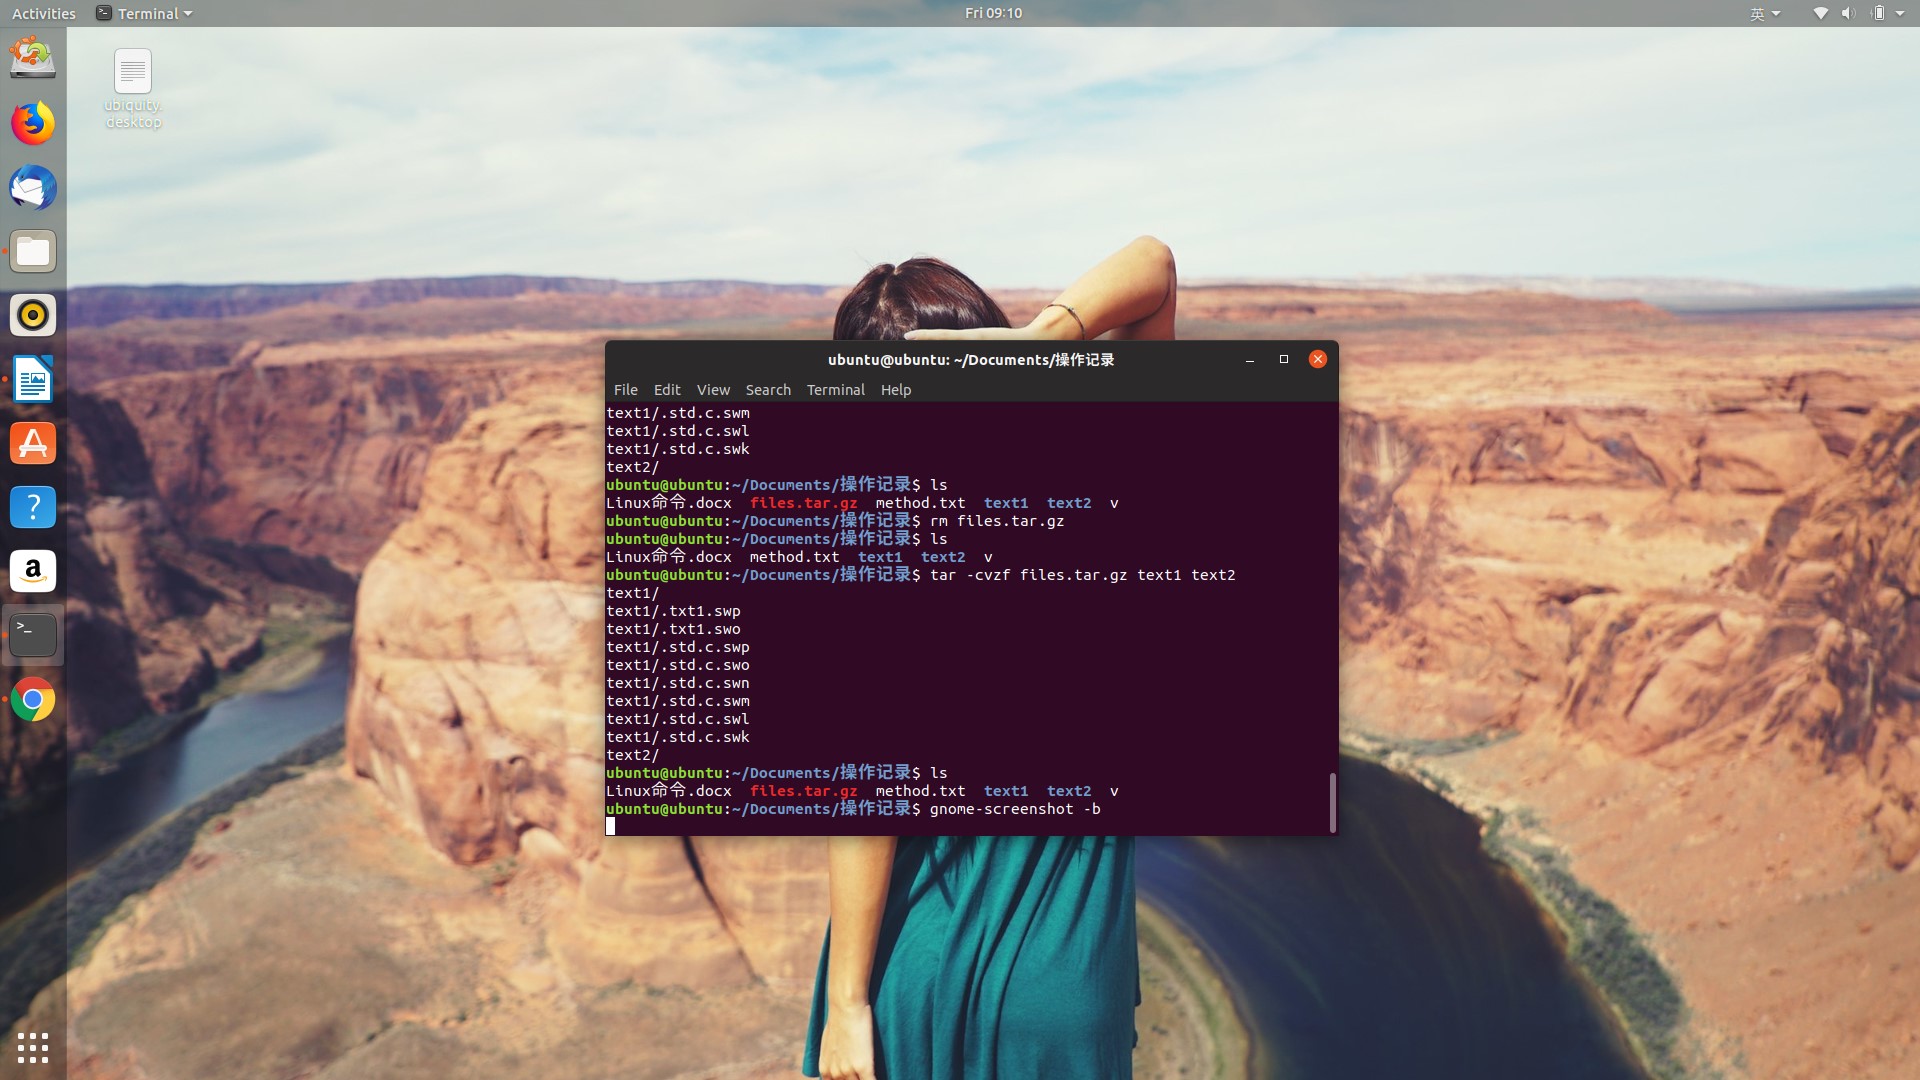Expand system menu arrow in top bar
This screenshot has height=1080, width=1920.
click(1901, 13)
